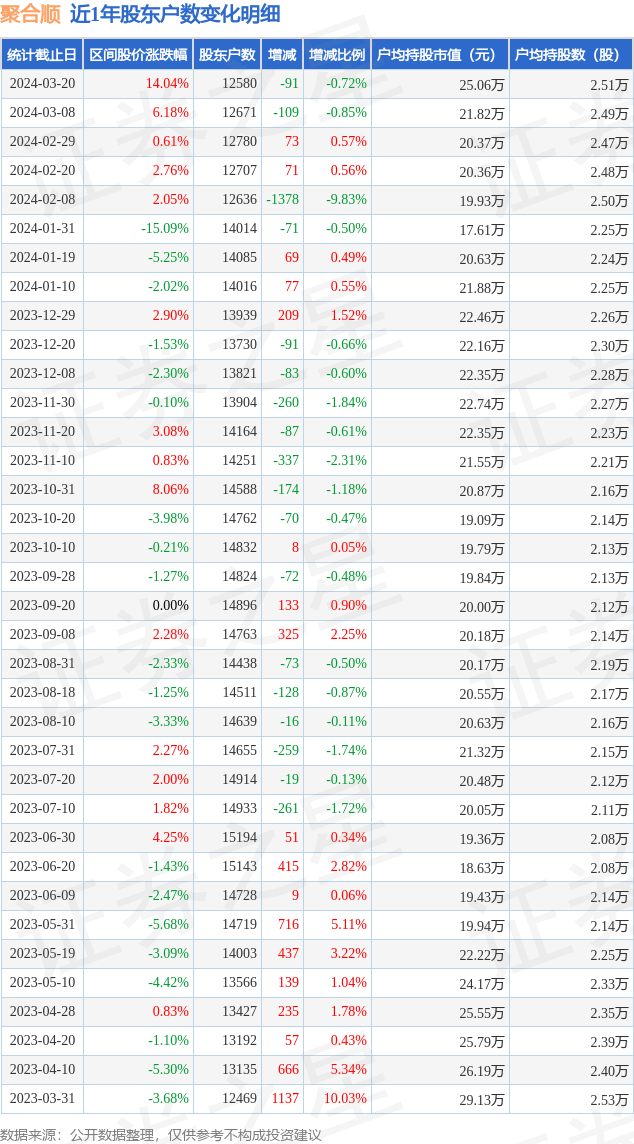Click the 户均持股市值（元） column header
The image size is (634, 1144).
click(x=440, y=55)
